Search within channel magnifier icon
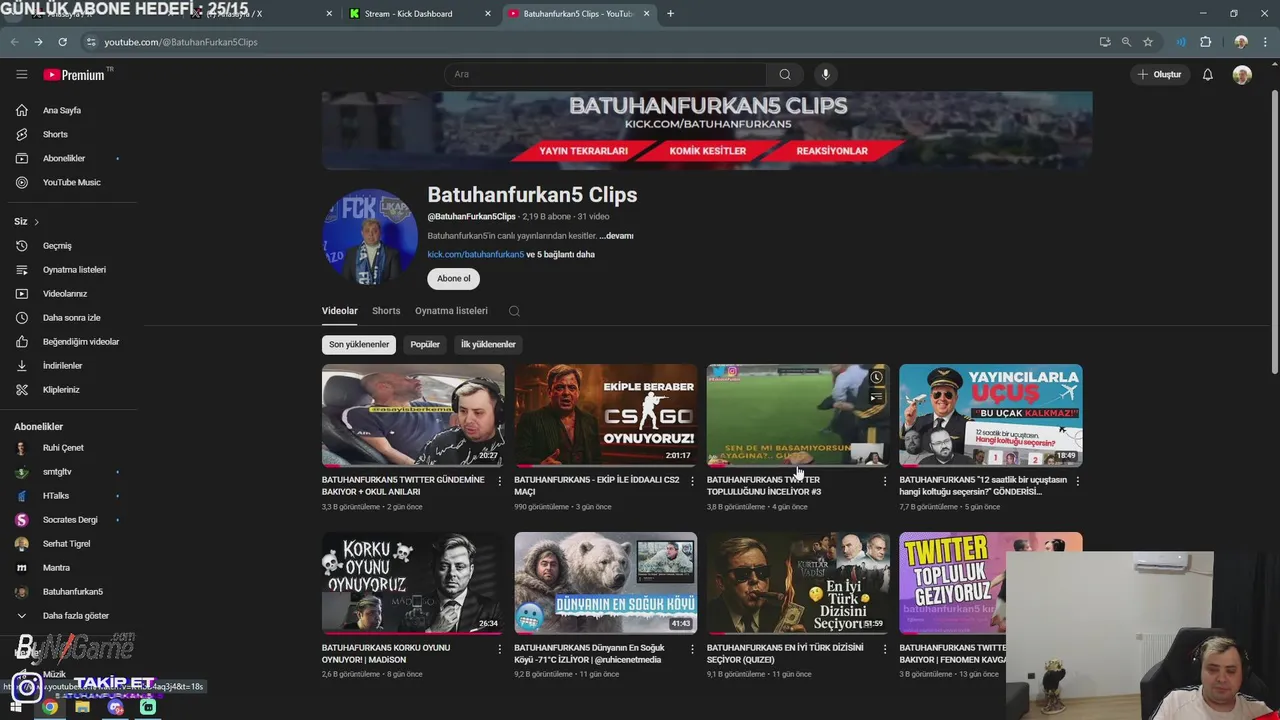This screenshot has height=720, width=1280. pos(514,311)
